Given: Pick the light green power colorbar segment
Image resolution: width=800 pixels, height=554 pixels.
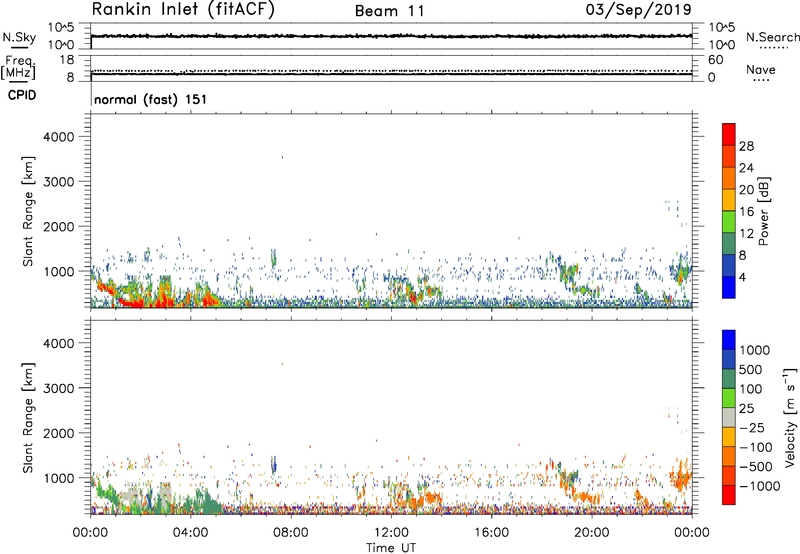Looking at the screenshot, I should tap(729, 222).
